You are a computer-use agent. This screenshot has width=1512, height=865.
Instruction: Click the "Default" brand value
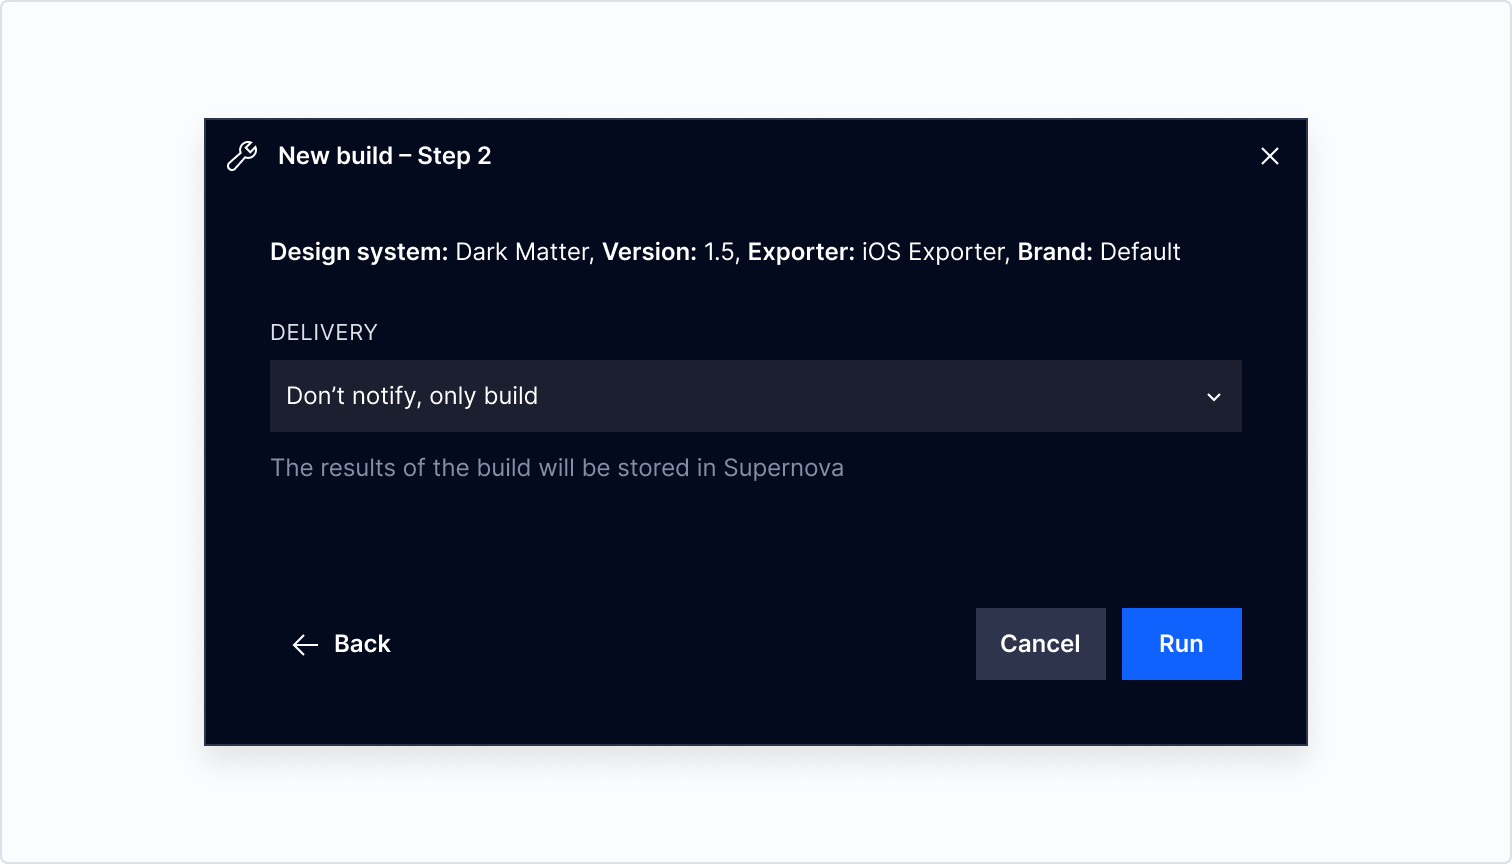tap(1140, 252)
